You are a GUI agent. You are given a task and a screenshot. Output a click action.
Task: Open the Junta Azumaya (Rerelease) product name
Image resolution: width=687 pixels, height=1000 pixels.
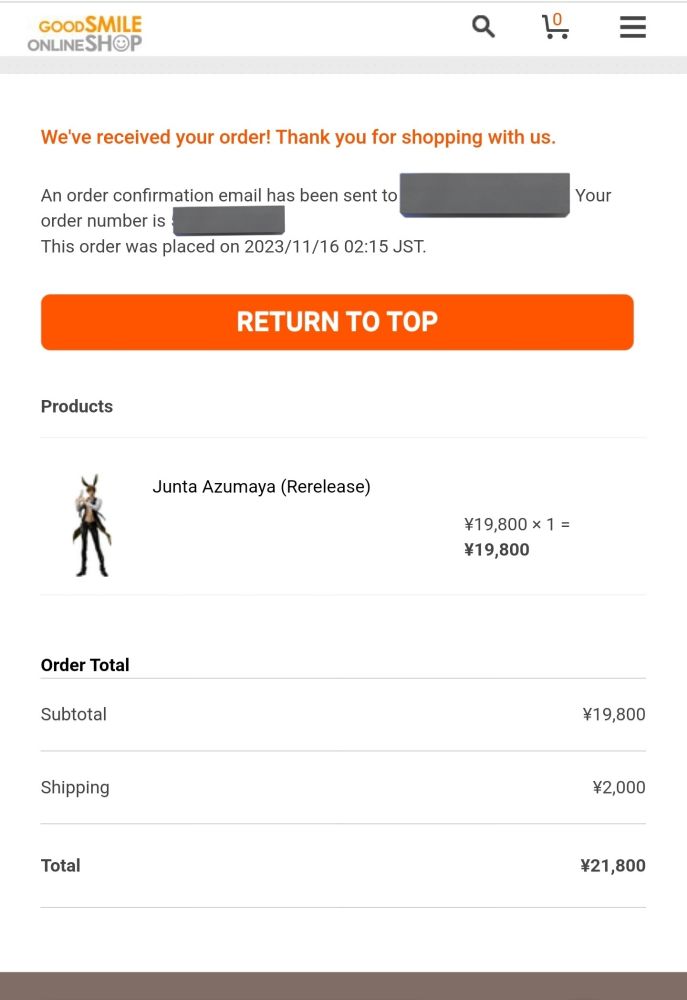[x=261, y=487]
